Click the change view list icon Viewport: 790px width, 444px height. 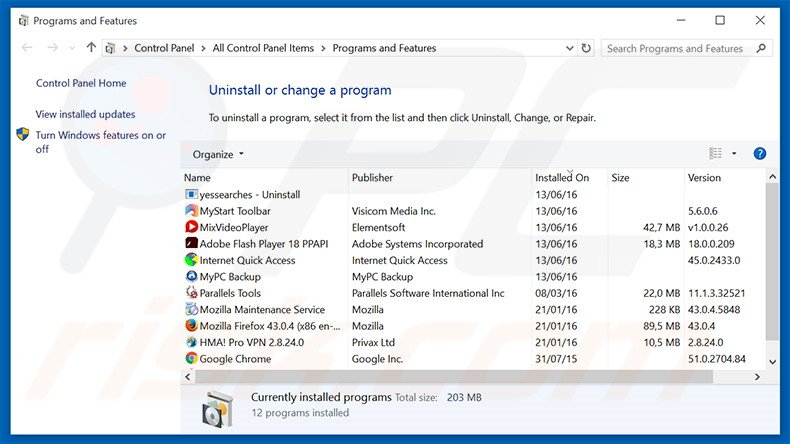coord(715,153)
